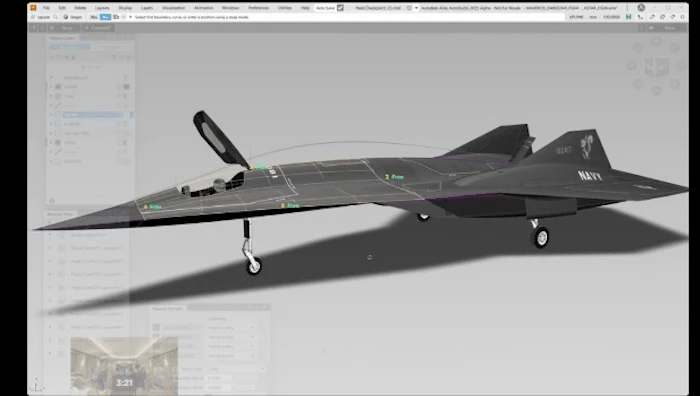Click the highlighted layer's color swatch
Viewport: 700px width, 396px height.
[58, 115]
